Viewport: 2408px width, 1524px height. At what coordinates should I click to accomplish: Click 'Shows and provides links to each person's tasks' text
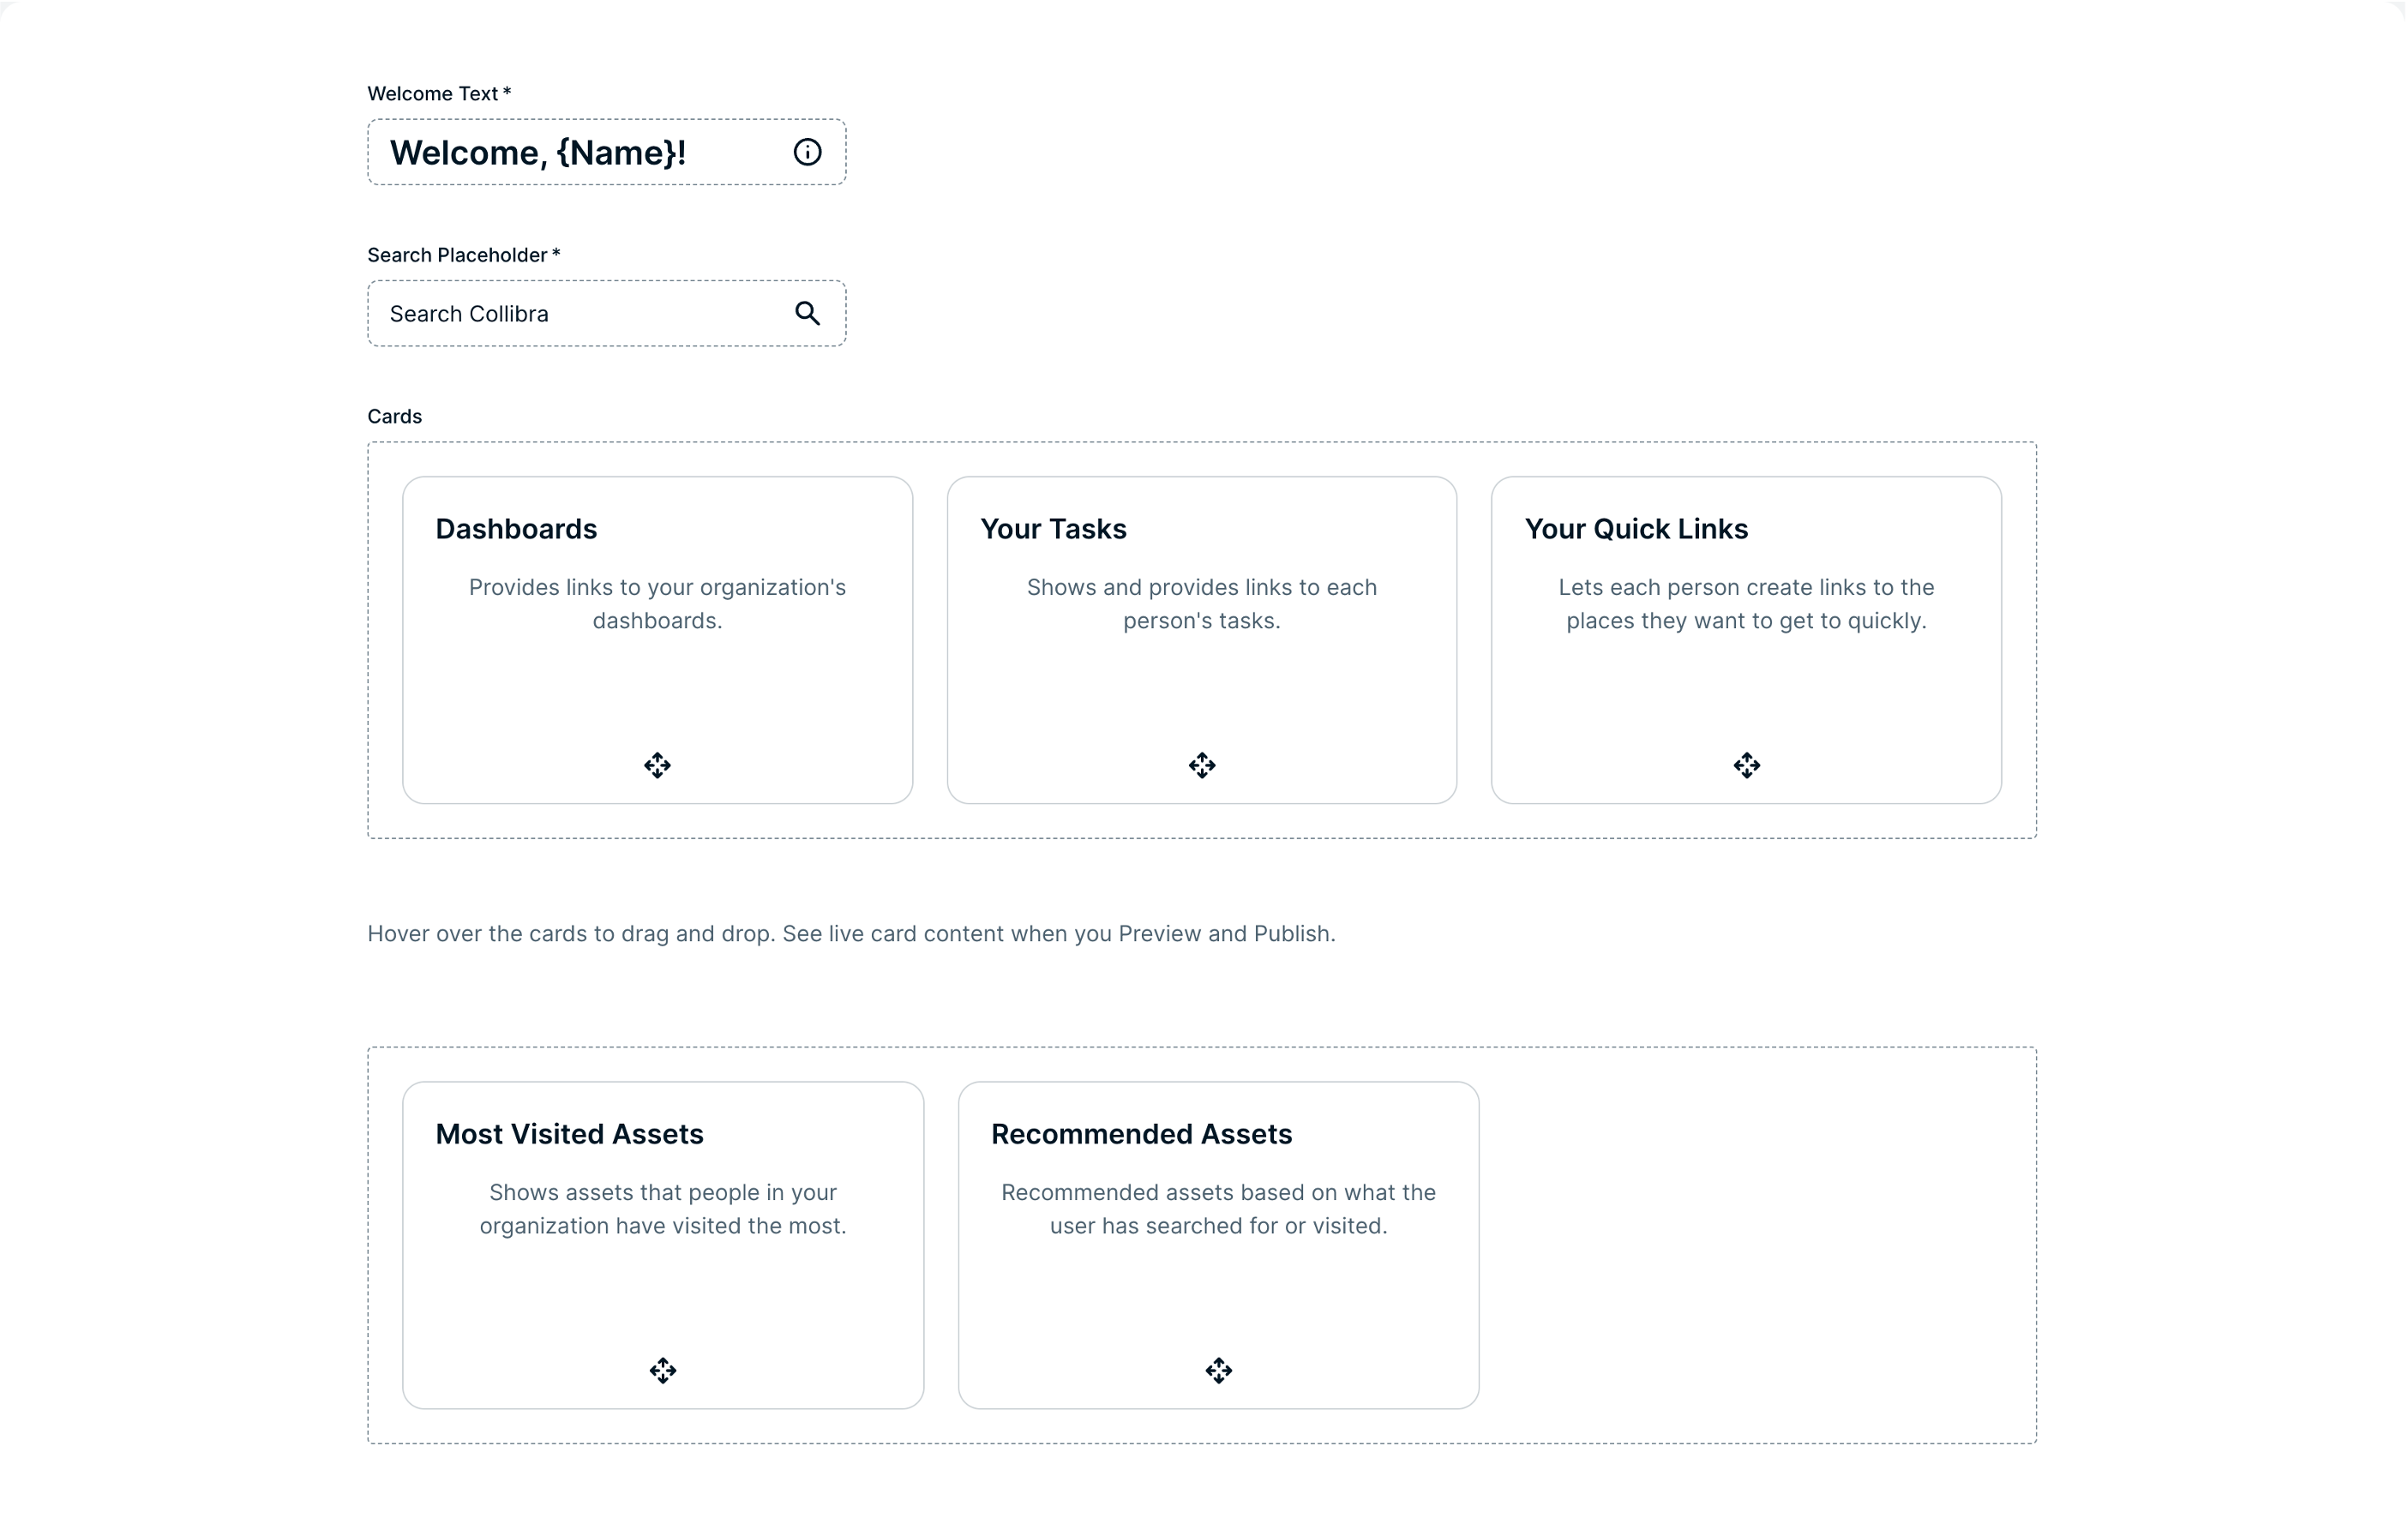point(1202,603)
